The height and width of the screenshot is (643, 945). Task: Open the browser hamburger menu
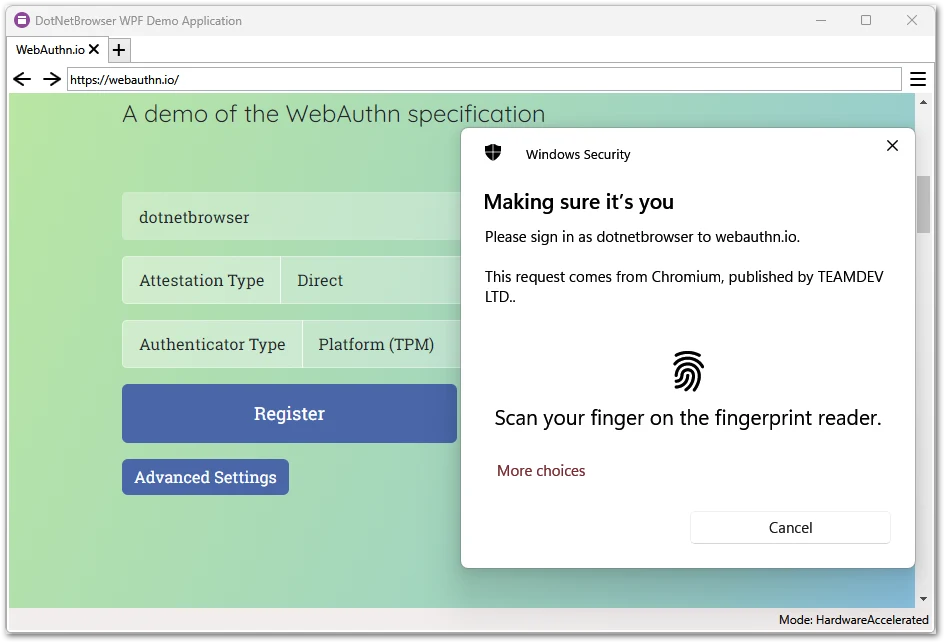918,79
